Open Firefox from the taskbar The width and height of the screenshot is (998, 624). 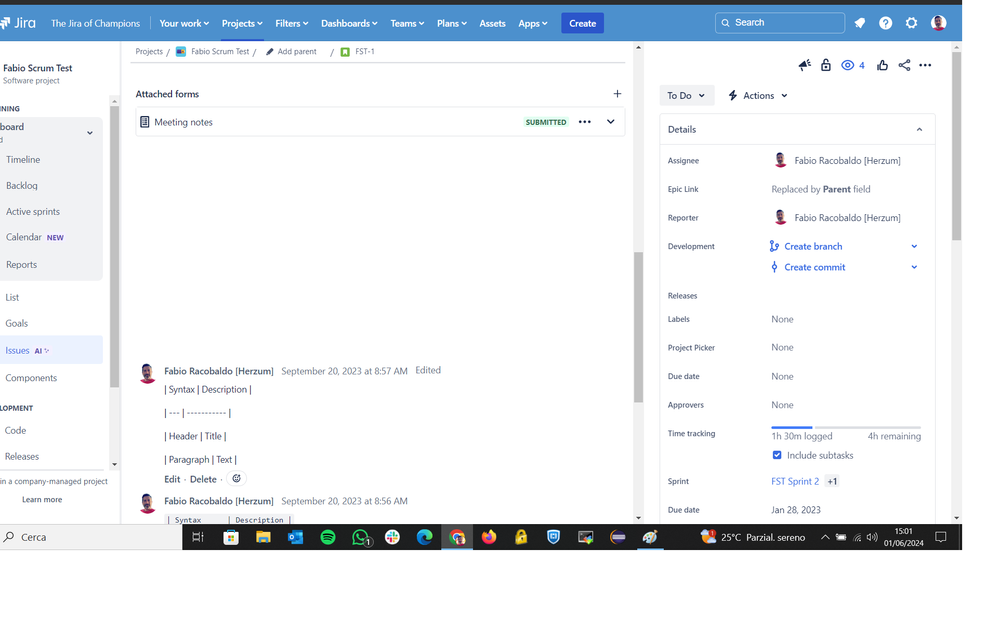[489, 537]
